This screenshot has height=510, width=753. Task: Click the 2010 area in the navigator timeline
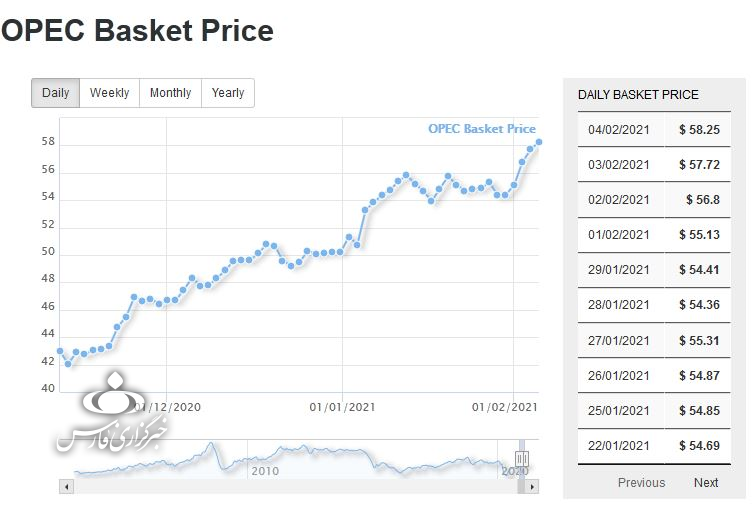click(265, 468)
